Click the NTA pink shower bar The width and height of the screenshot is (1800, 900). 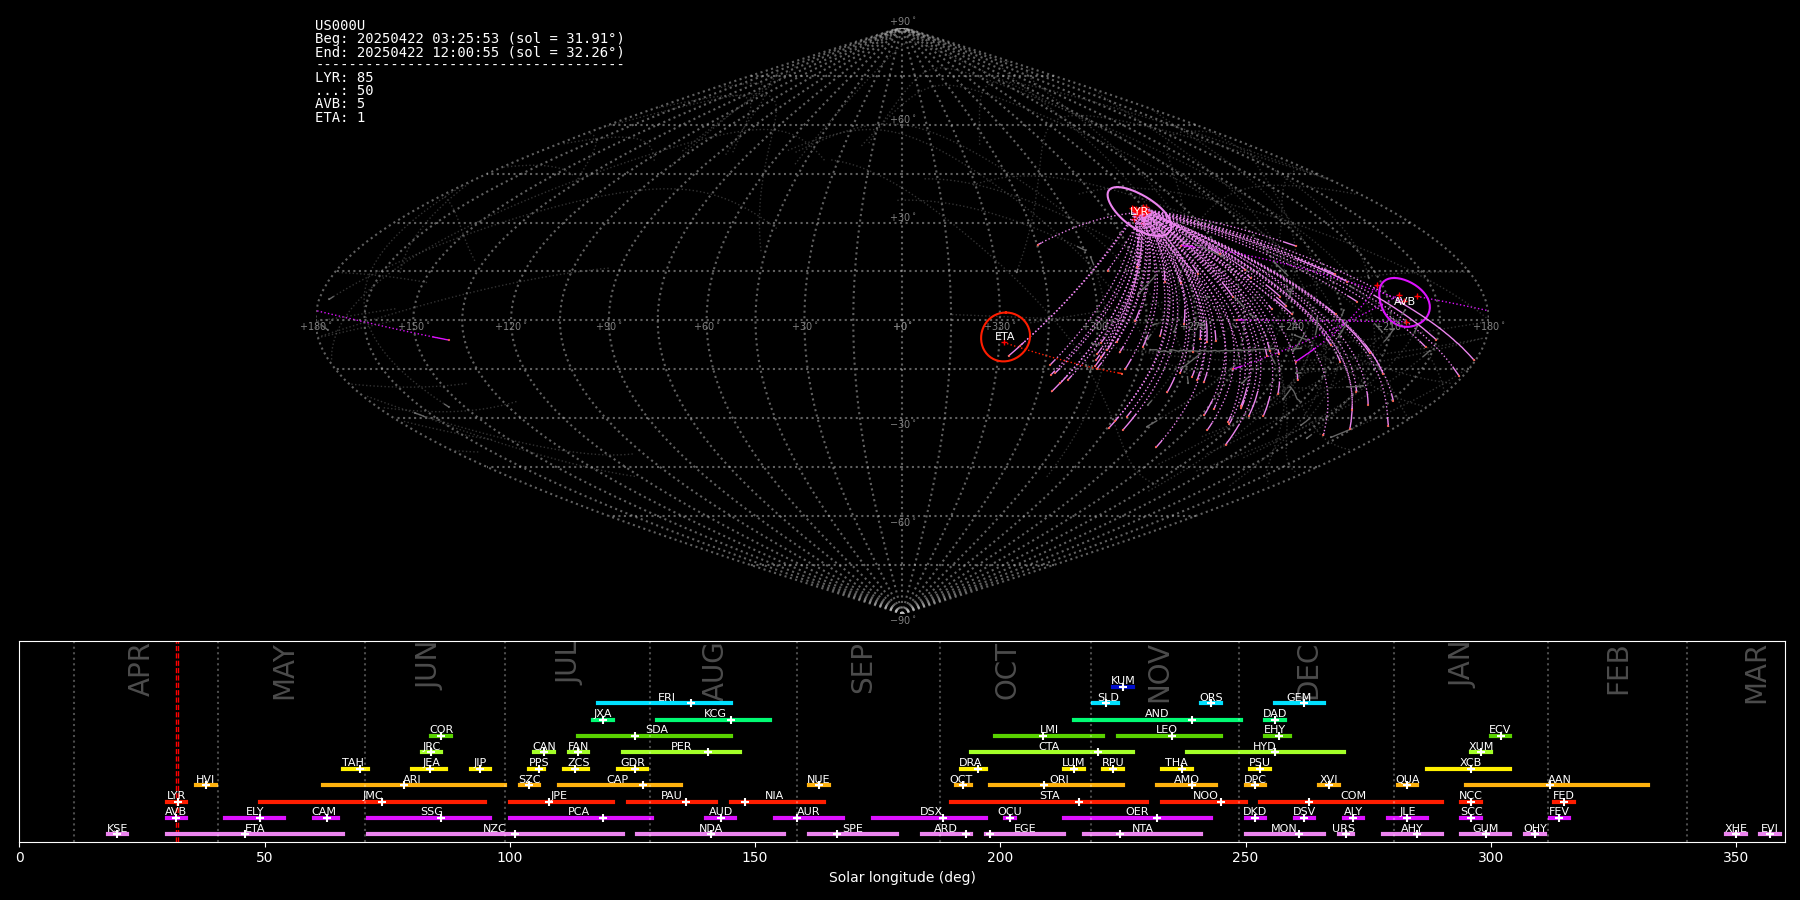(1142, 834)
